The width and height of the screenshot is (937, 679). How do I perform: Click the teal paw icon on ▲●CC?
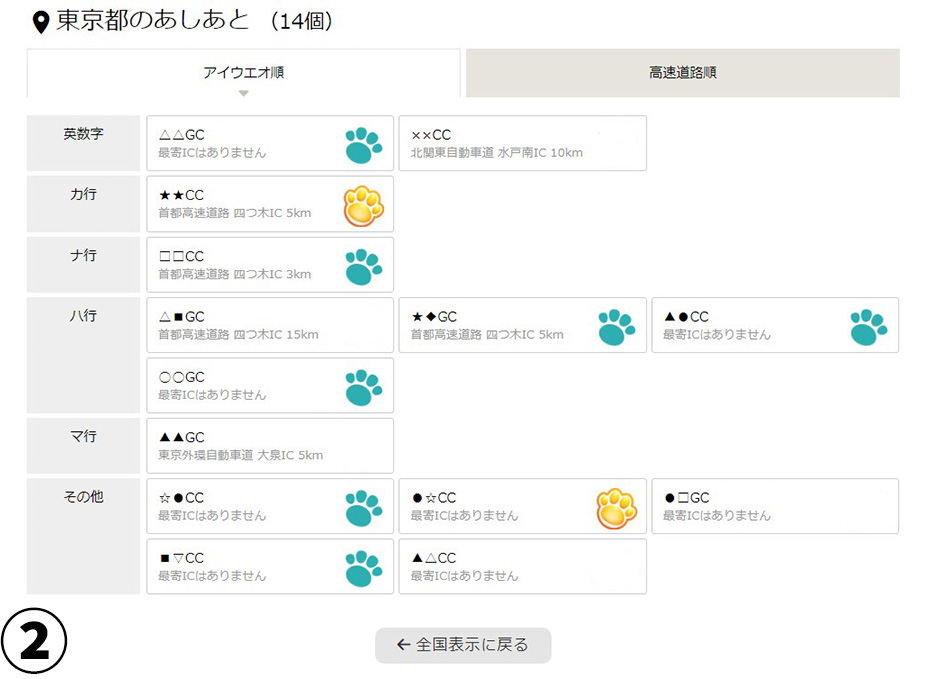pos(868,327)
